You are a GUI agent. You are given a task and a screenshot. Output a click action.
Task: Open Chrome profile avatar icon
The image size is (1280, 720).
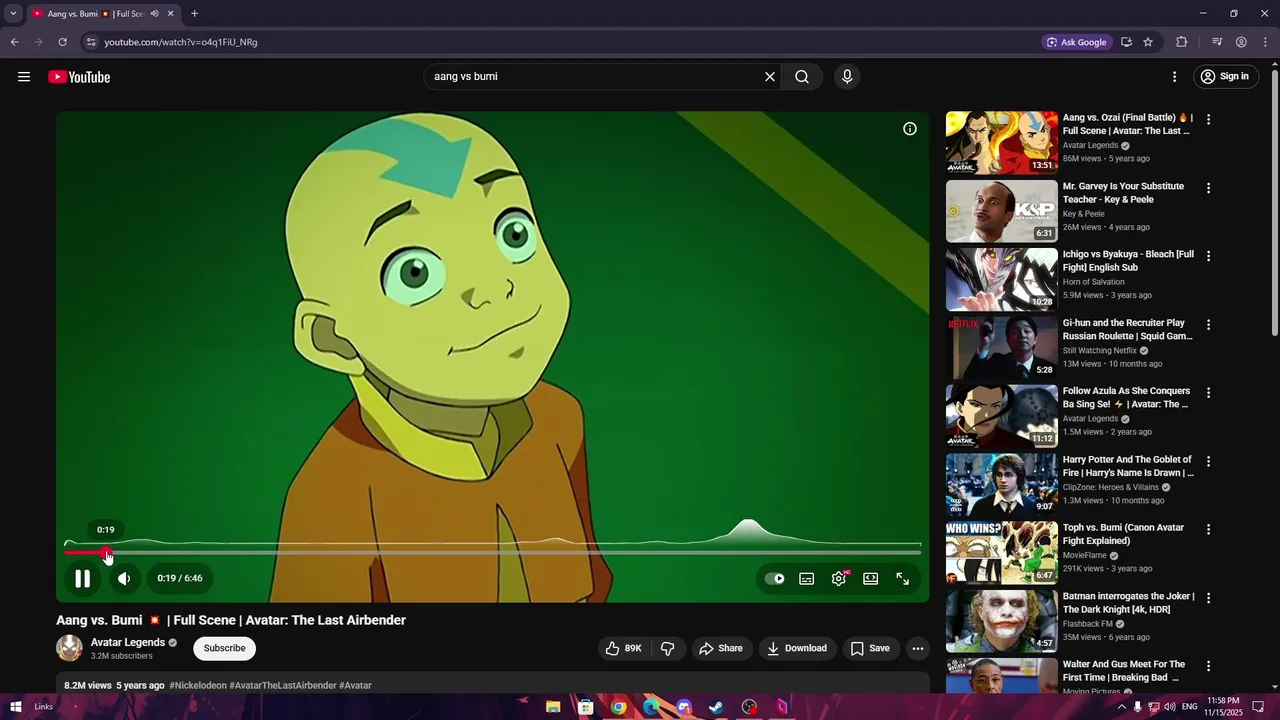1241,42
